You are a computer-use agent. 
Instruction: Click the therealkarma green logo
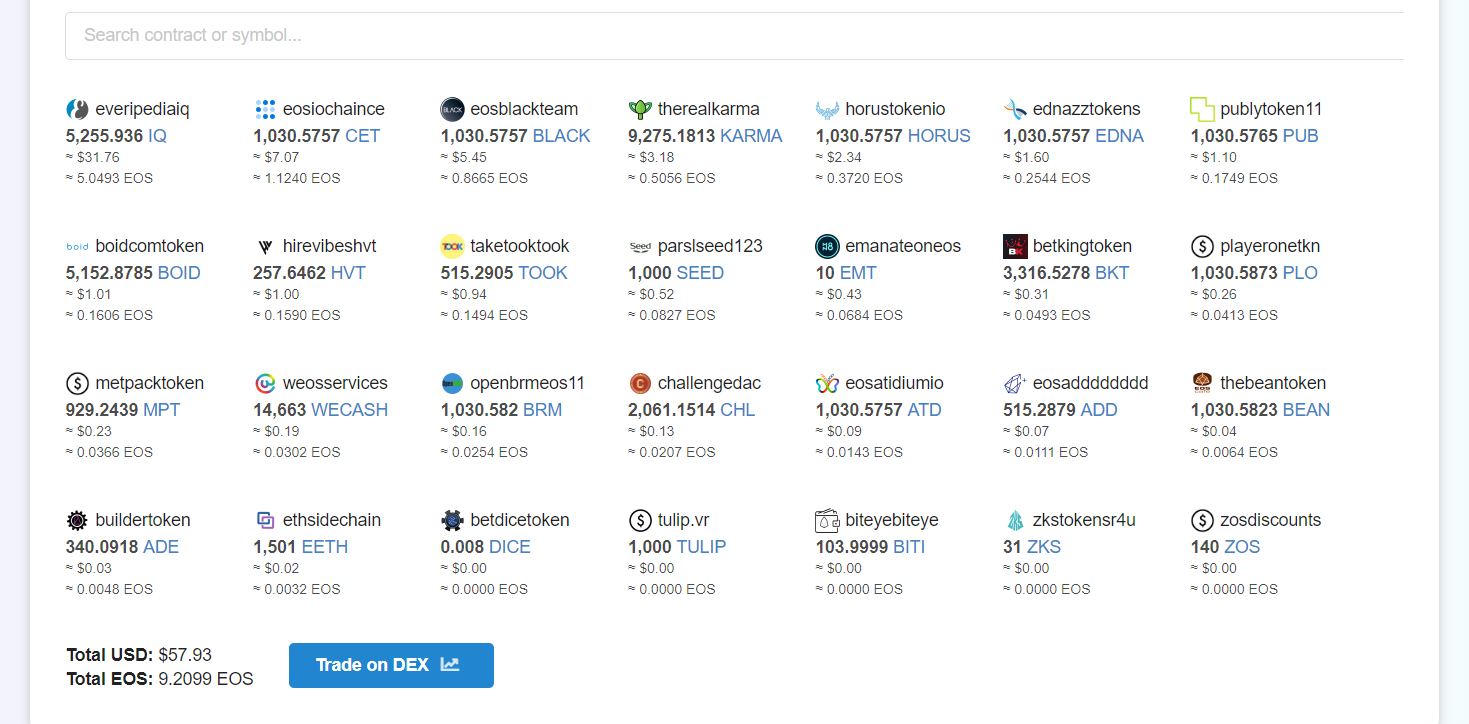tap(640, 109)
